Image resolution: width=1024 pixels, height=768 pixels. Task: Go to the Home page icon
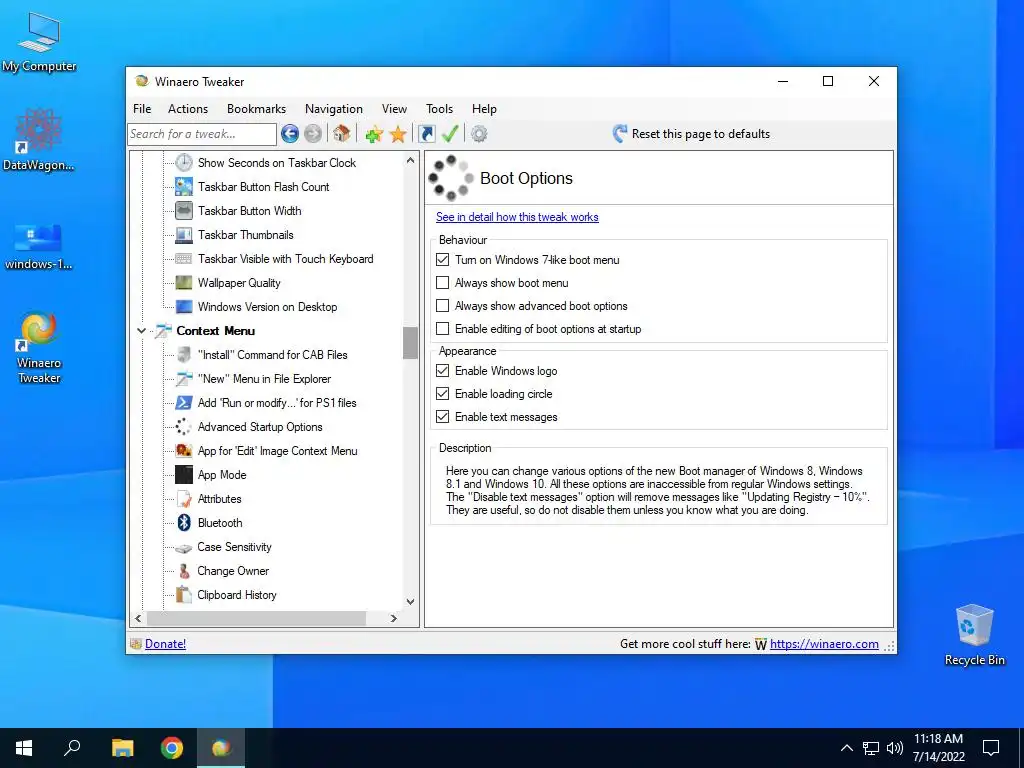tap(342, 134)
